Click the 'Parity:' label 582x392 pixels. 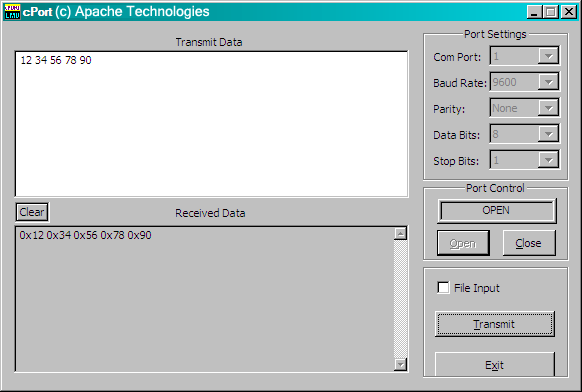point(449,109)
